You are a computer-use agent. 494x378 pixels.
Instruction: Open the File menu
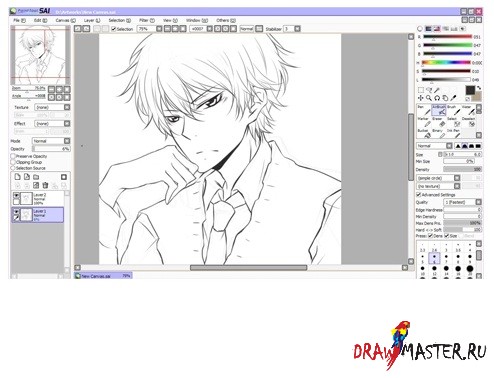click(x=19, y=20)
